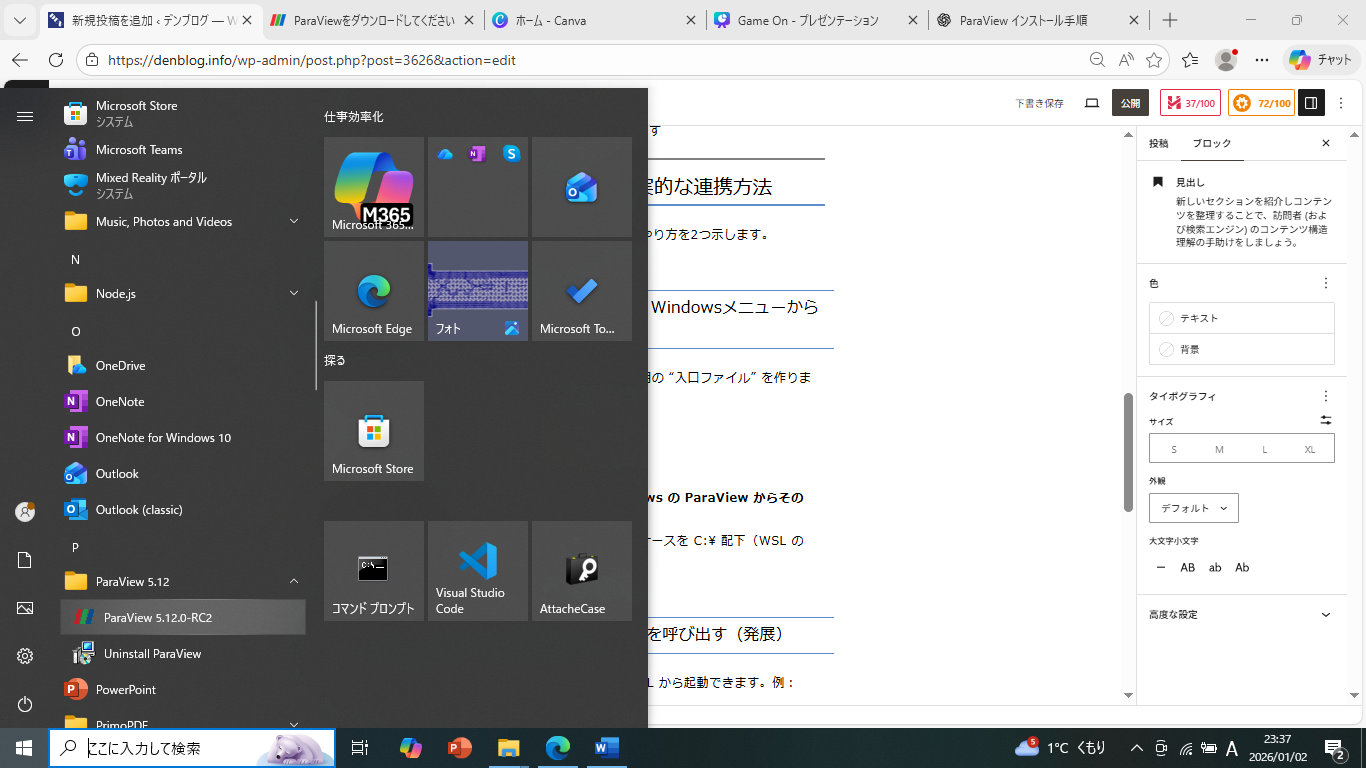Image resolution: width=1366 pixels, height=768 pixels.
Task: Open the Microsoft To Do tile
Action: click(x=582, y=291)
